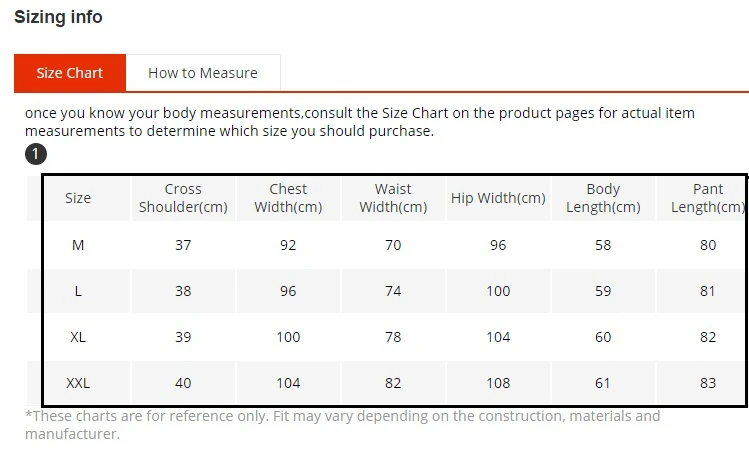The height and width of the screenshot is (453, 749).
Task: Select the waist width value 70
Action: click(393, 245)
